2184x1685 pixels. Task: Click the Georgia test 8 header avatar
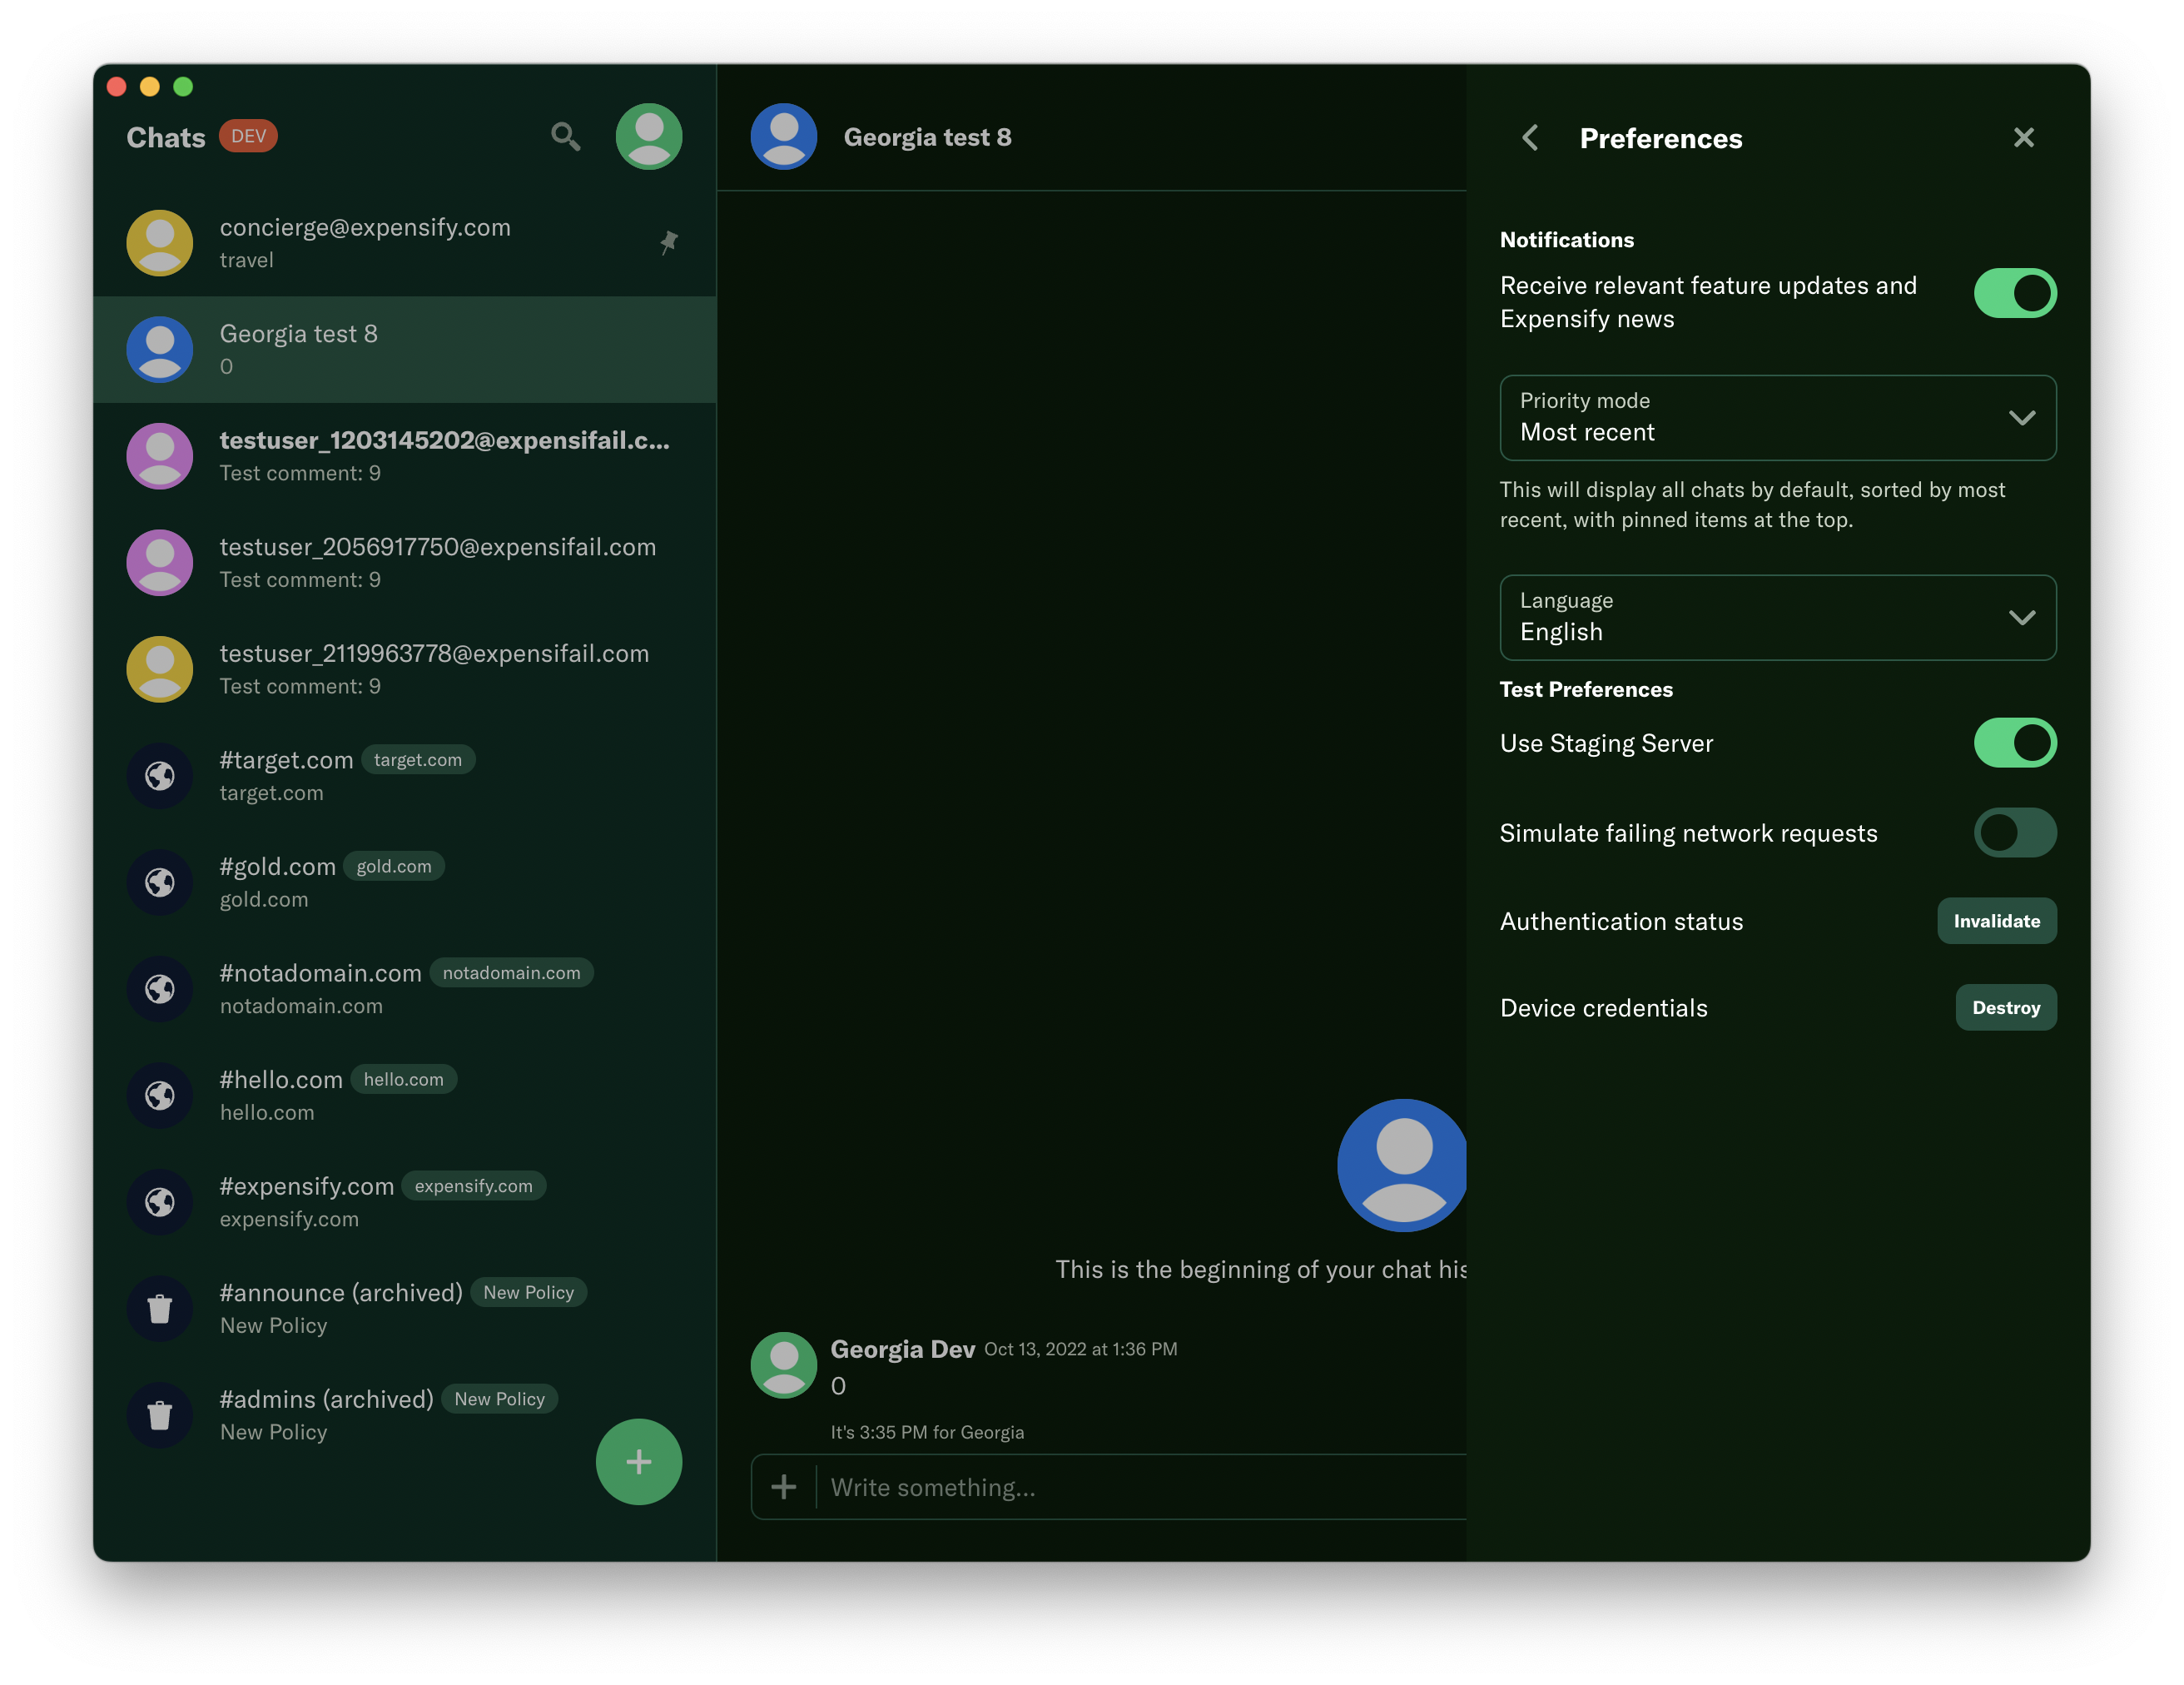784,137
